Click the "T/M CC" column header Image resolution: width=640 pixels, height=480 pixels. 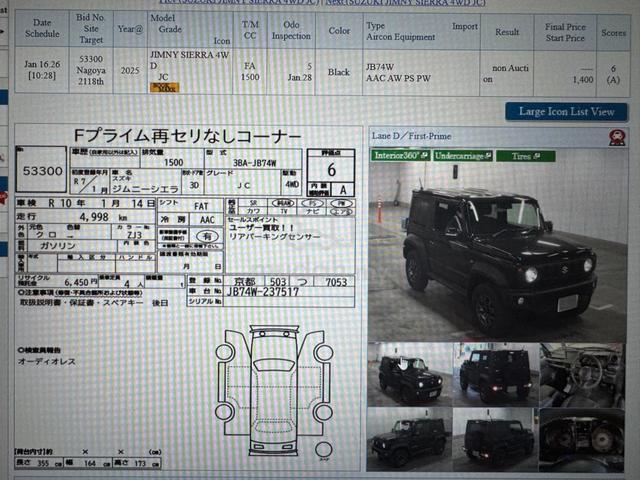pyautogui.click(x=250, y=30)
